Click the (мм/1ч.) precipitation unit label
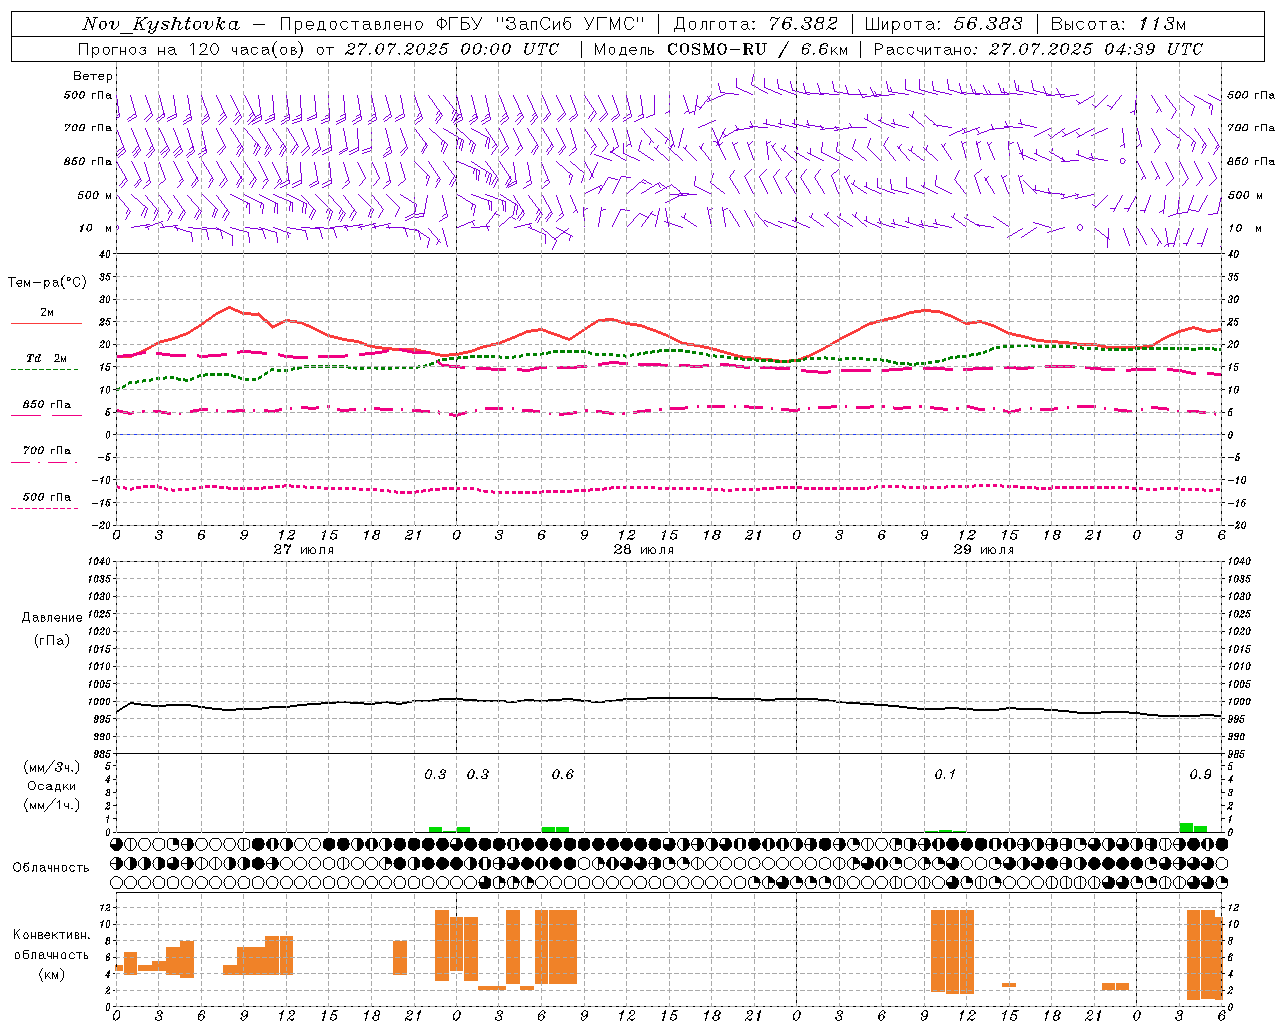1280x1024 pixels. pyautogui.click(x=52, y=805)
